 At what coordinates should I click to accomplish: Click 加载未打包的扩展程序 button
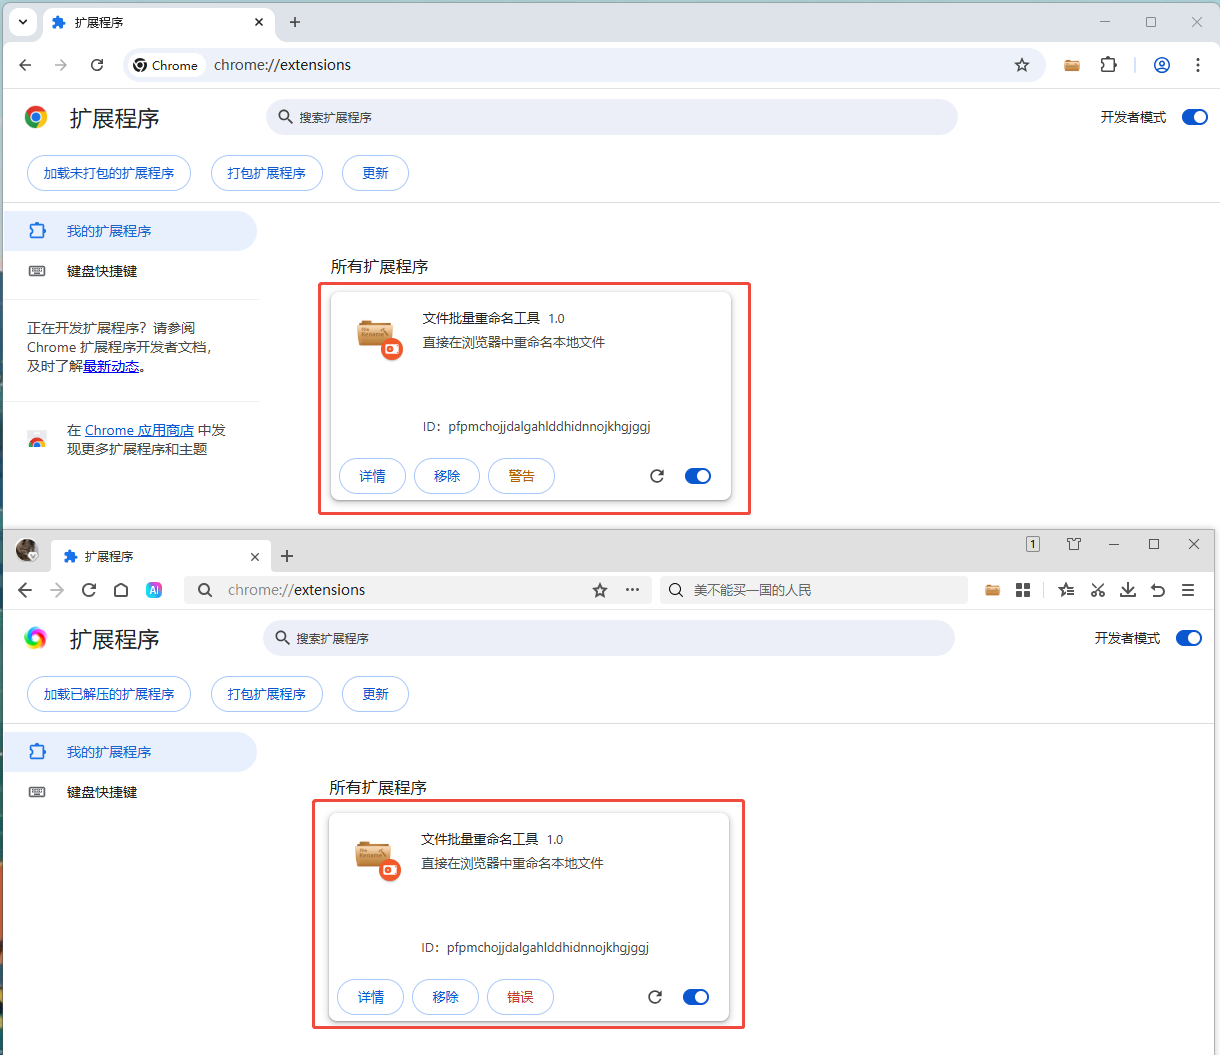(x=109, y=173)
